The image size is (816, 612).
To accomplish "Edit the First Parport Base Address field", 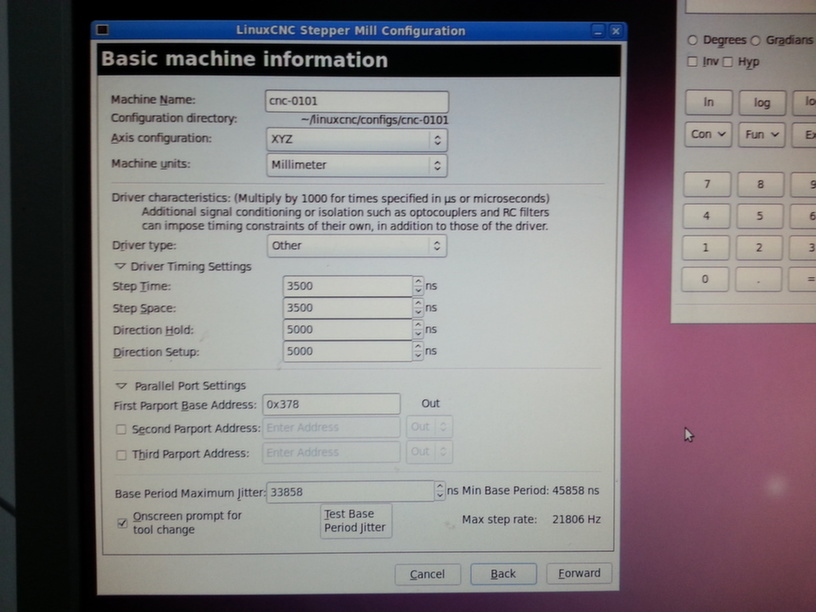I will click(x=332, y=404).
